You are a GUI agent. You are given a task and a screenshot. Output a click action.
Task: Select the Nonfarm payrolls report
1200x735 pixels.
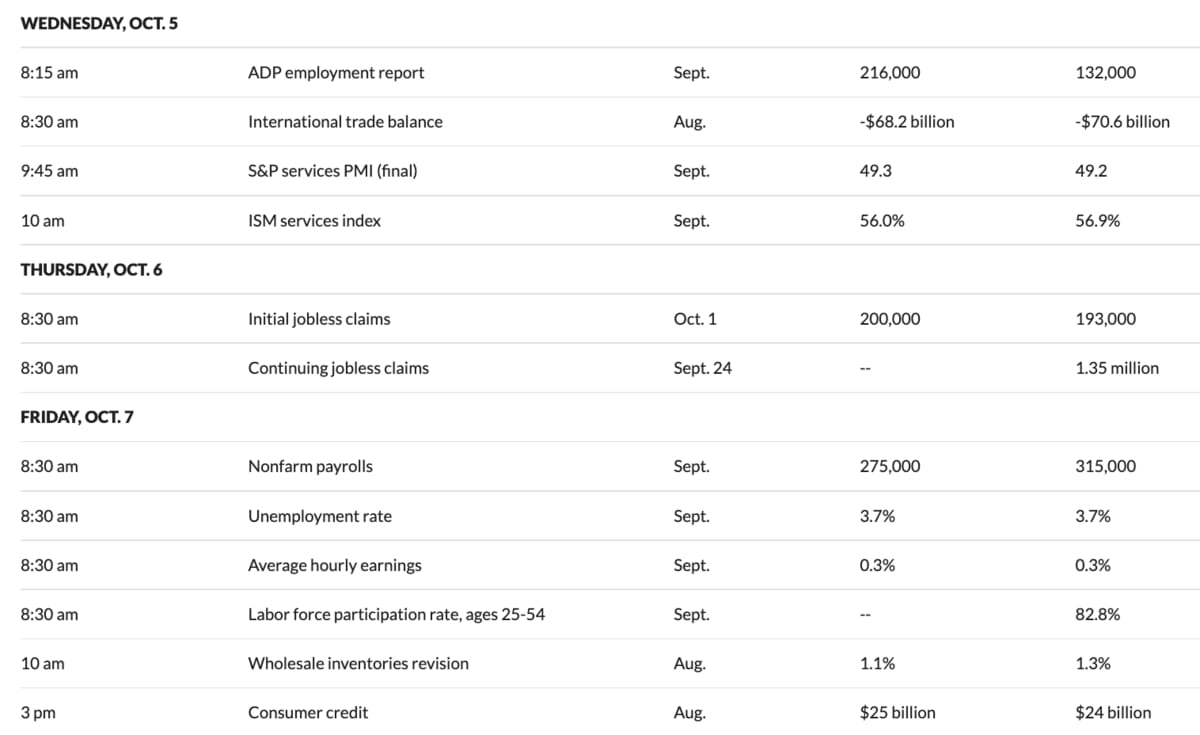pyautogui.click(x=310, y=466)
